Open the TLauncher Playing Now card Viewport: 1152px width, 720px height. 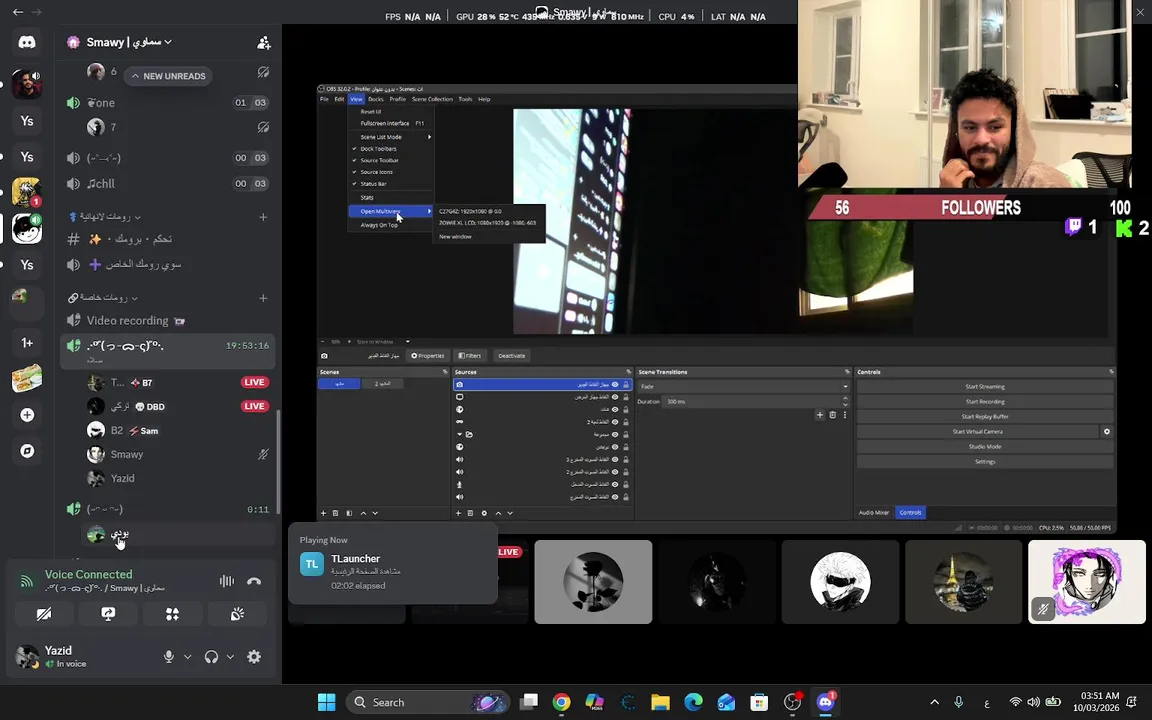click(x=393, y=563)
